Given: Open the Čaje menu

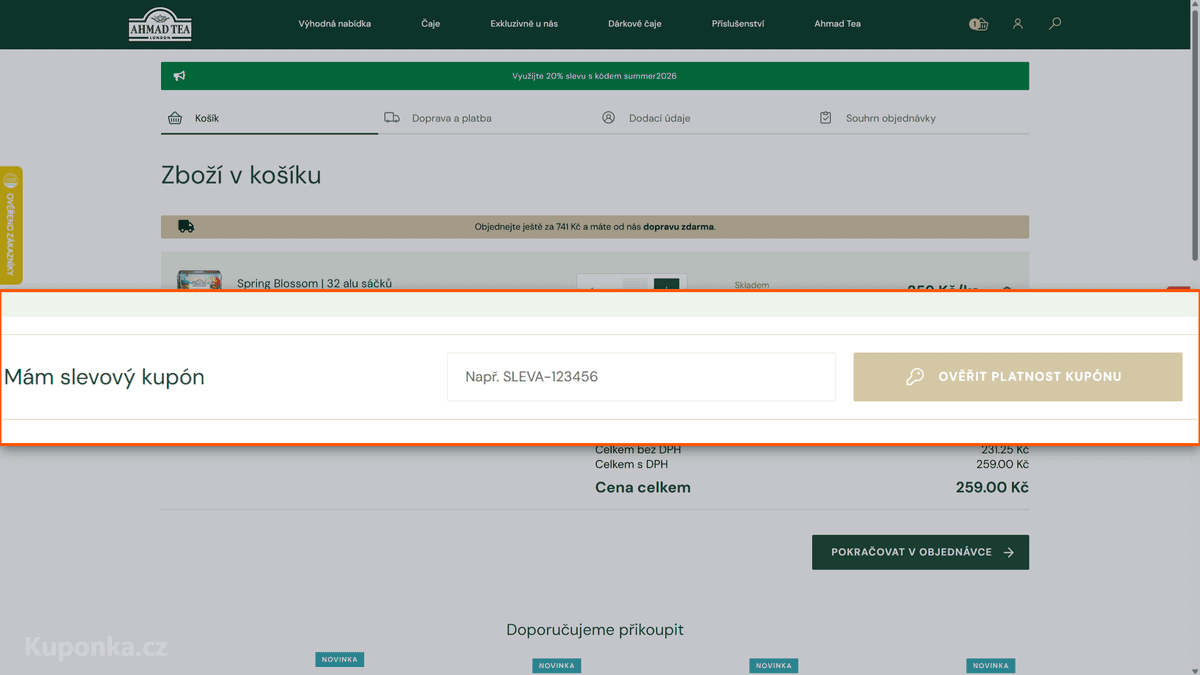Looking at the screenshot, I should pyautogui.click(x=431, y=24).
